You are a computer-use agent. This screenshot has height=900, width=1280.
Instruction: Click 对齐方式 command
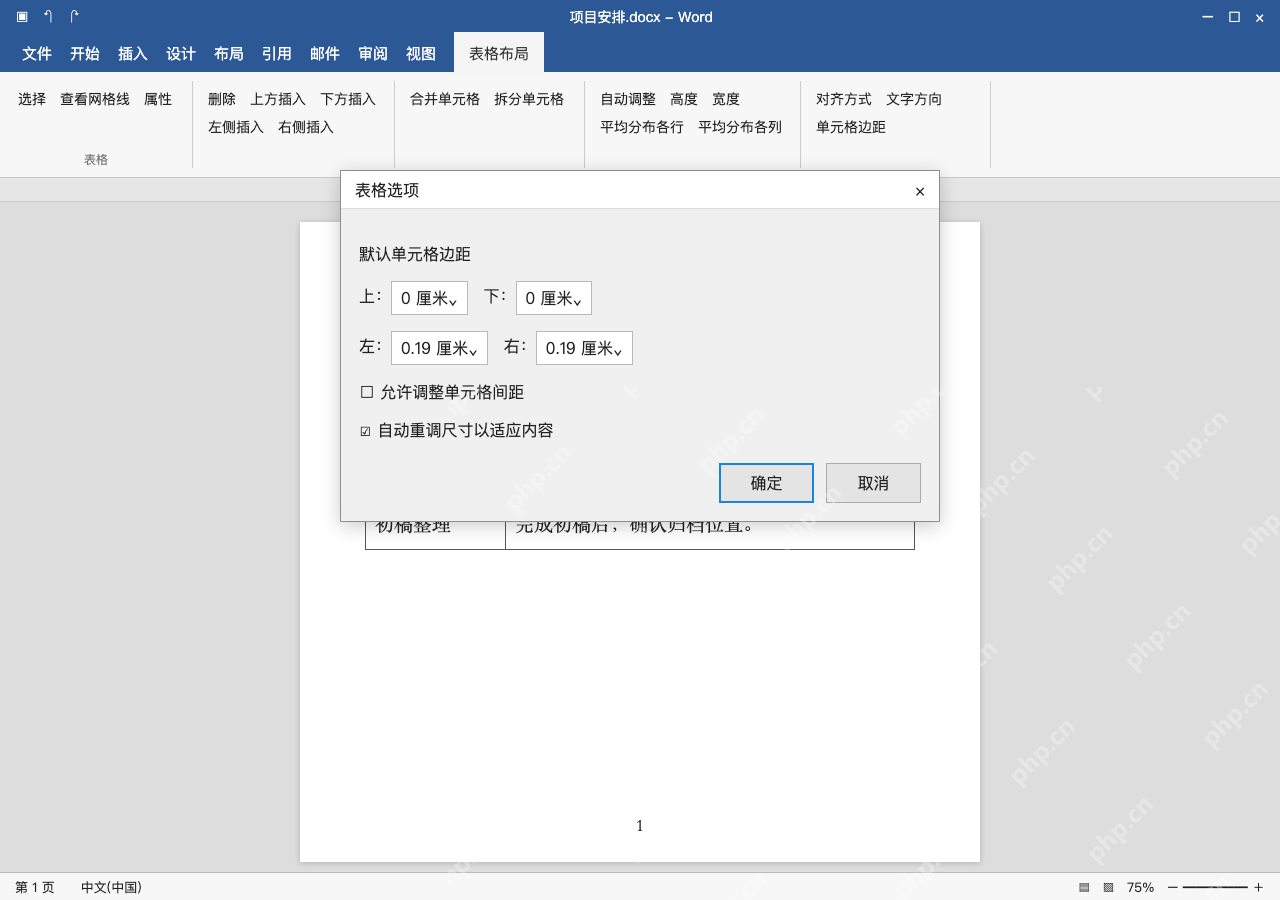(844, 99)
